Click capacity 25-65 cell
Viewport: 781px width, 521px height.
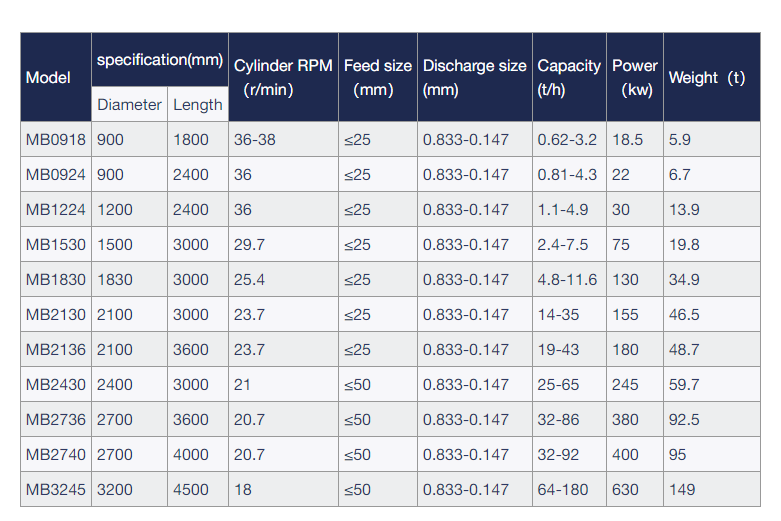[x=569, y=385]
